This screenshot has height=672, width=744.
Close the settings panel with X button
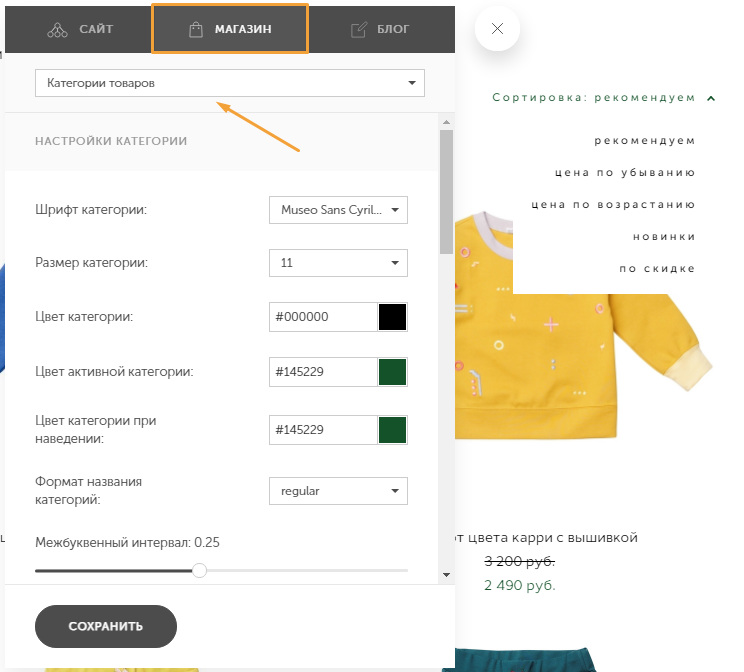[x=497, y=28]
